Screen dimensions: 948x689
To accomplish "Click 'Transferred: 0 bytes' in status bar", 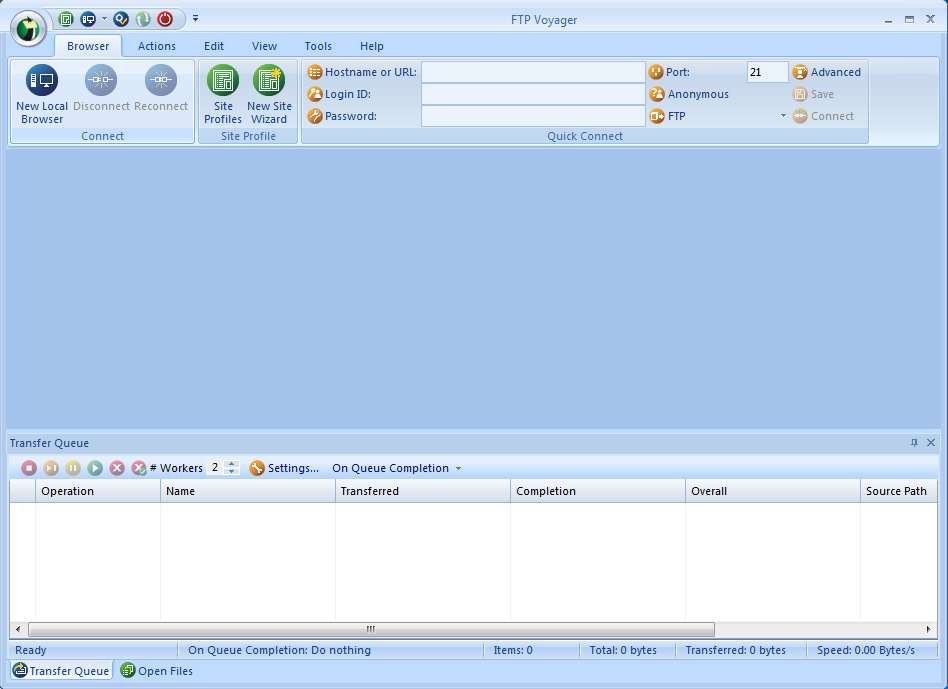I will [735, 650].
